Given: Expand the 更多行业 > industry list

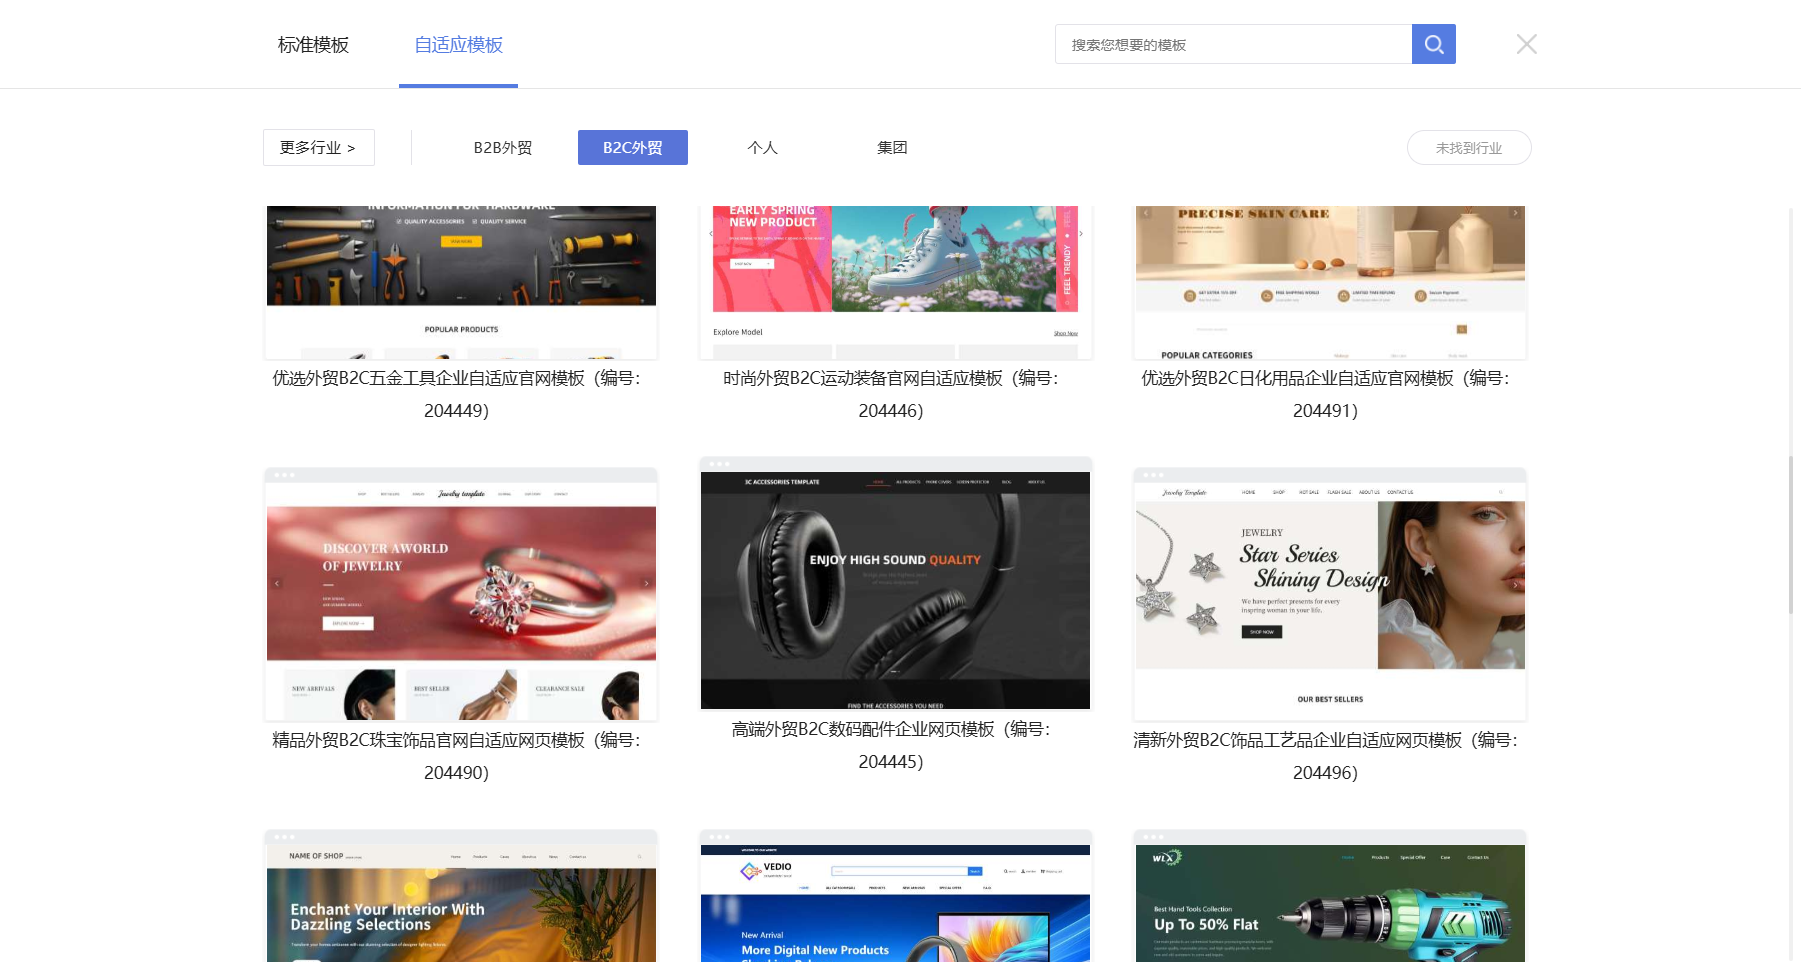Looking at the screenshot, I should [318, 147].
